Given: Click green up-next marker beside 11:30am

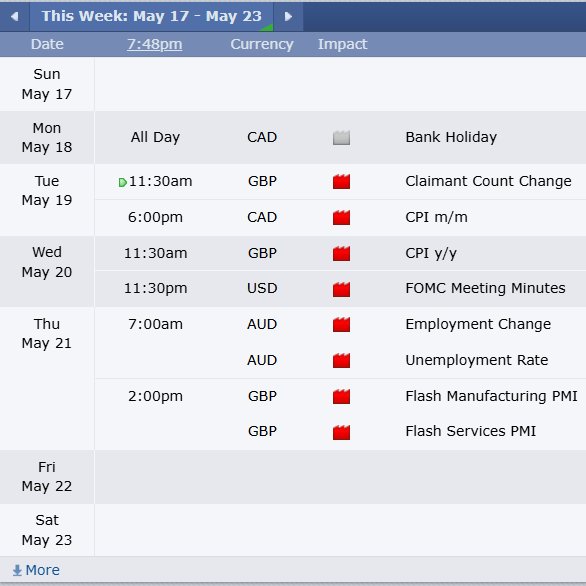Looking at the screenshot, I should tap(122, 182).
